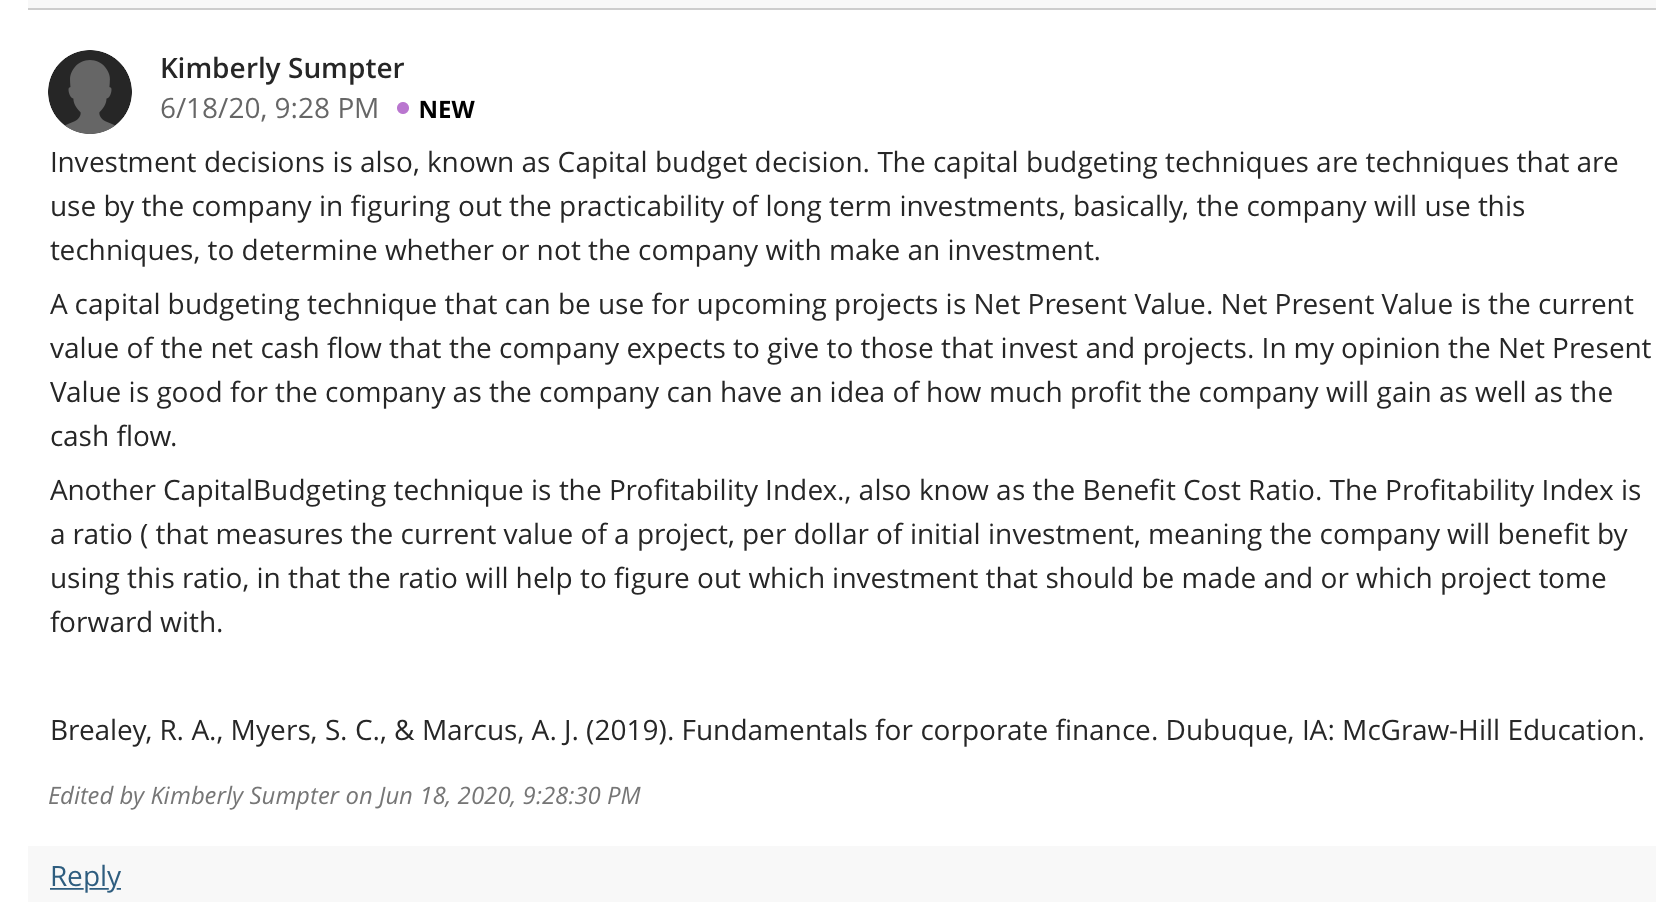
Task: Click the paragraph starting 'A capital budgeting technique'
Action: coord(850,370)
